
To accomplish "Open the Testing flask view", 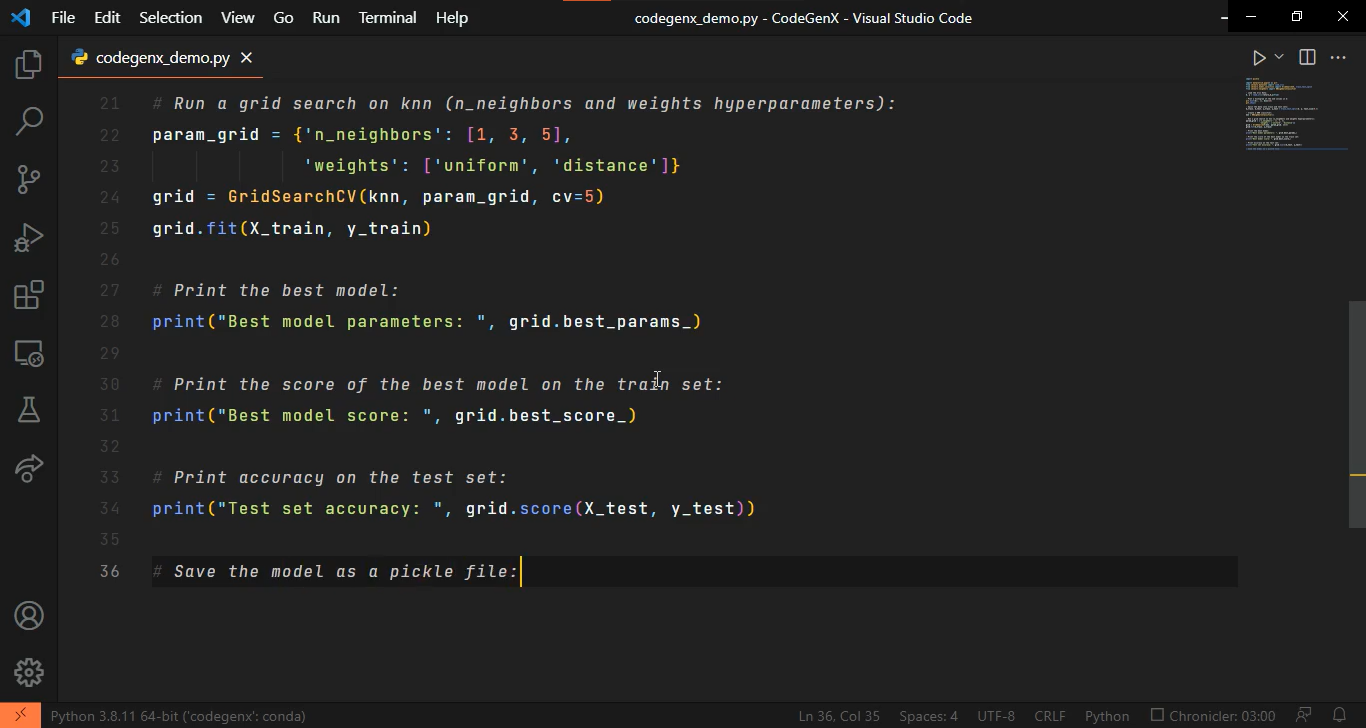I will pyautogui.click(x=29, y=409).
